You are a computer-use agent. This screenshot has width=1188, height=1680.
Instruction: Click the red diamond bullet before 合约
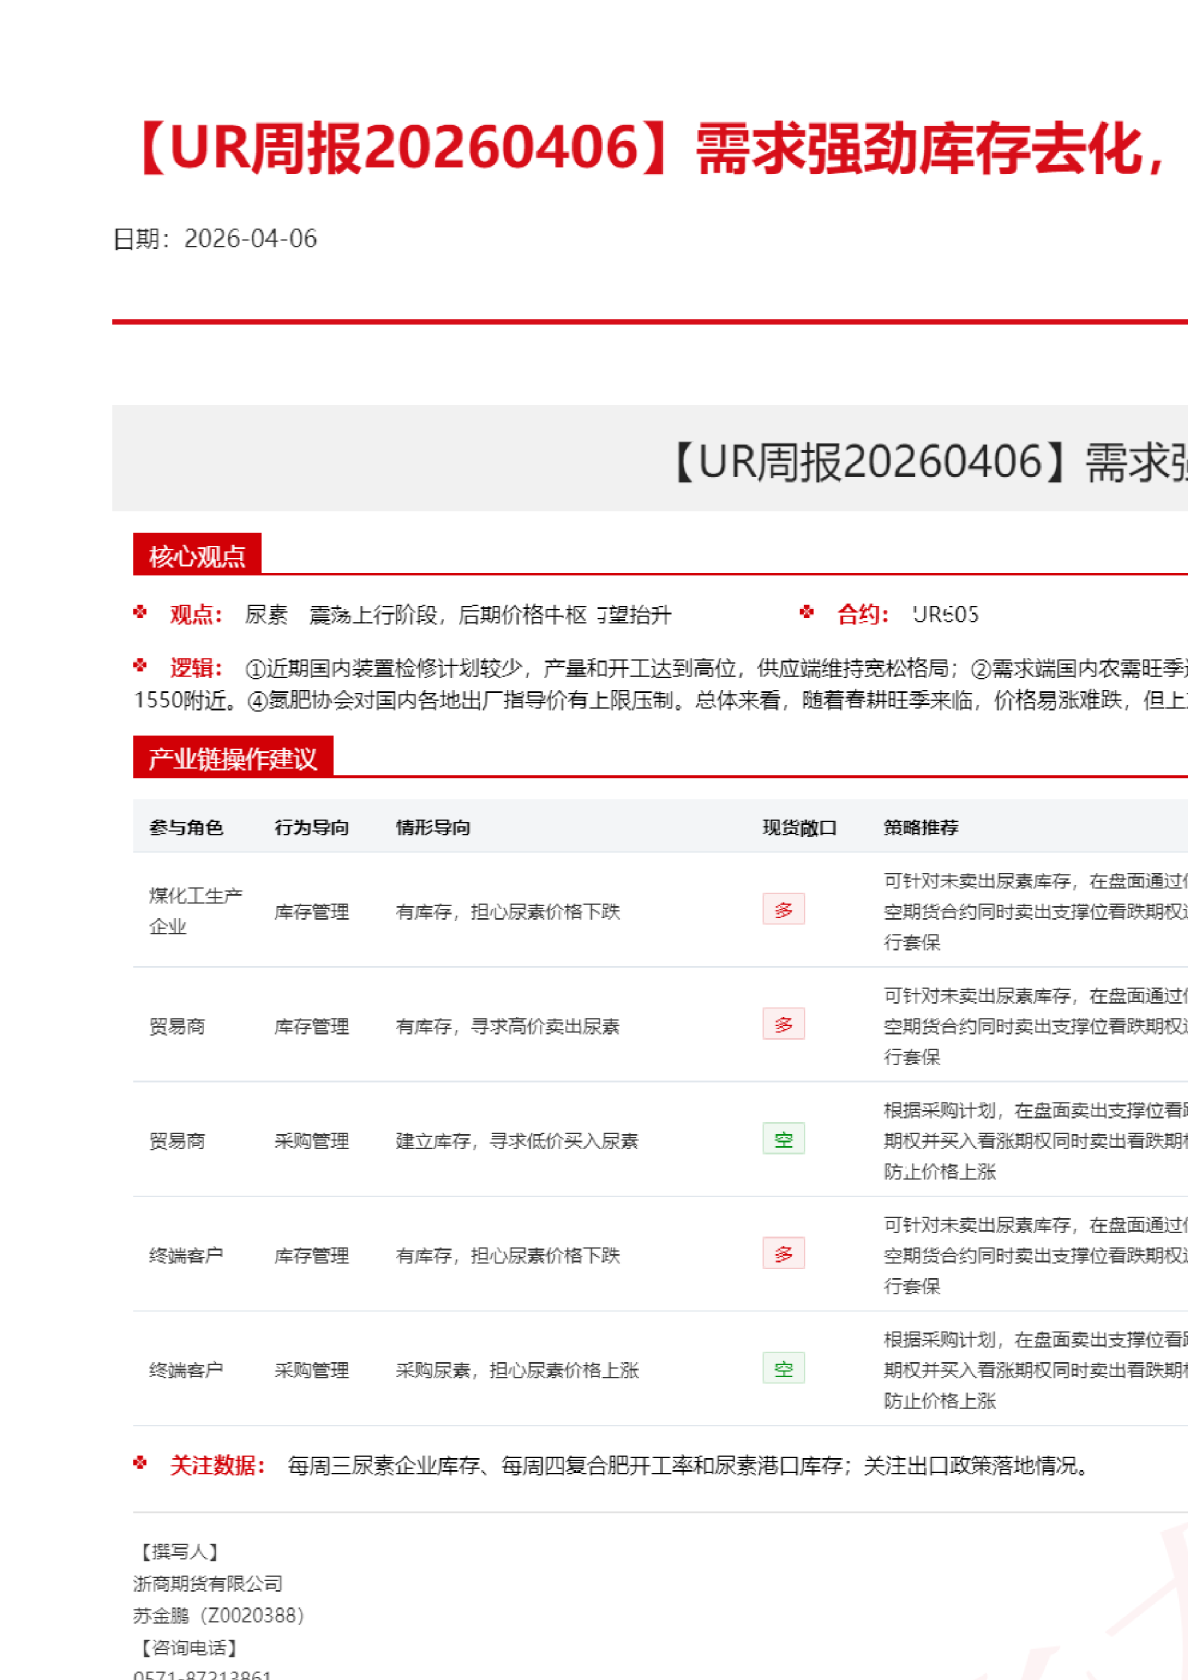coord(807,612)
